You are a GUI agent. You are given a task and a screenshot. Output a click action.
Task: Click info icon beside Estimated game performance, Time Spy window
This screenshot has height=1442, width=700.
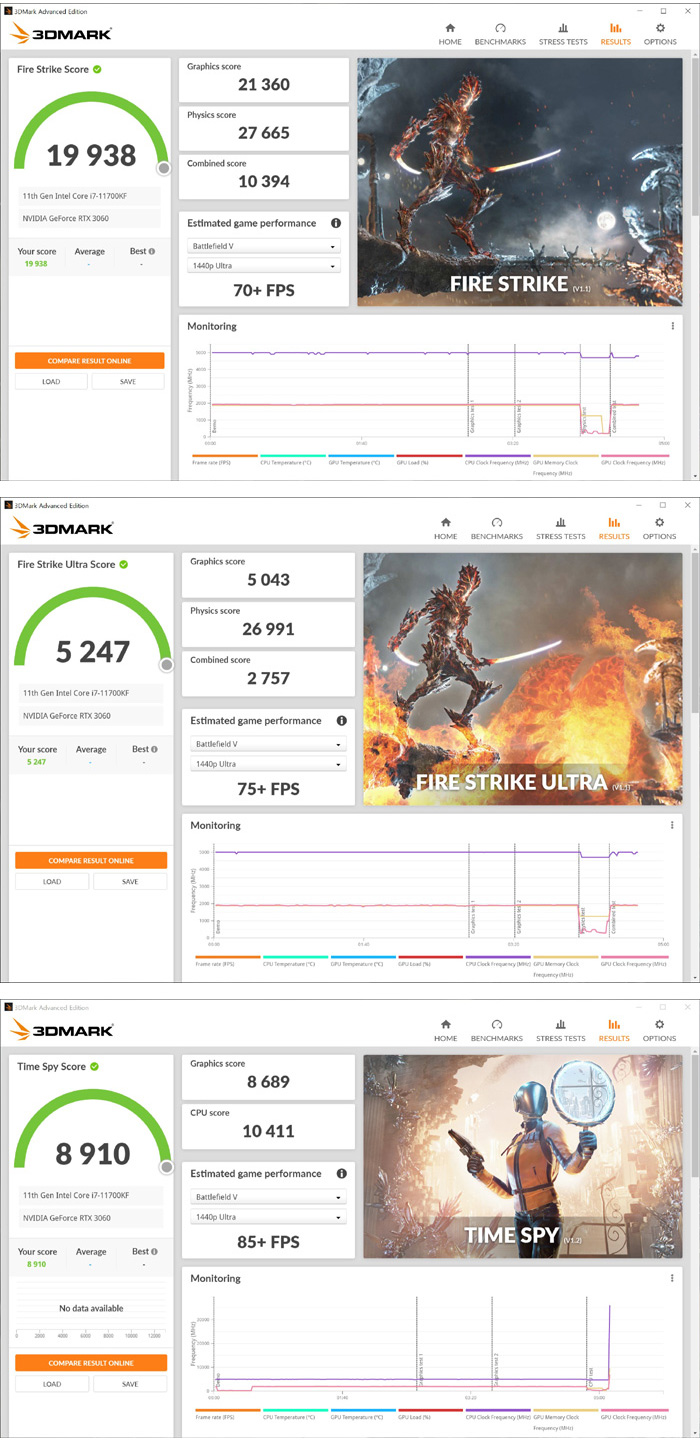[342, 1174]
